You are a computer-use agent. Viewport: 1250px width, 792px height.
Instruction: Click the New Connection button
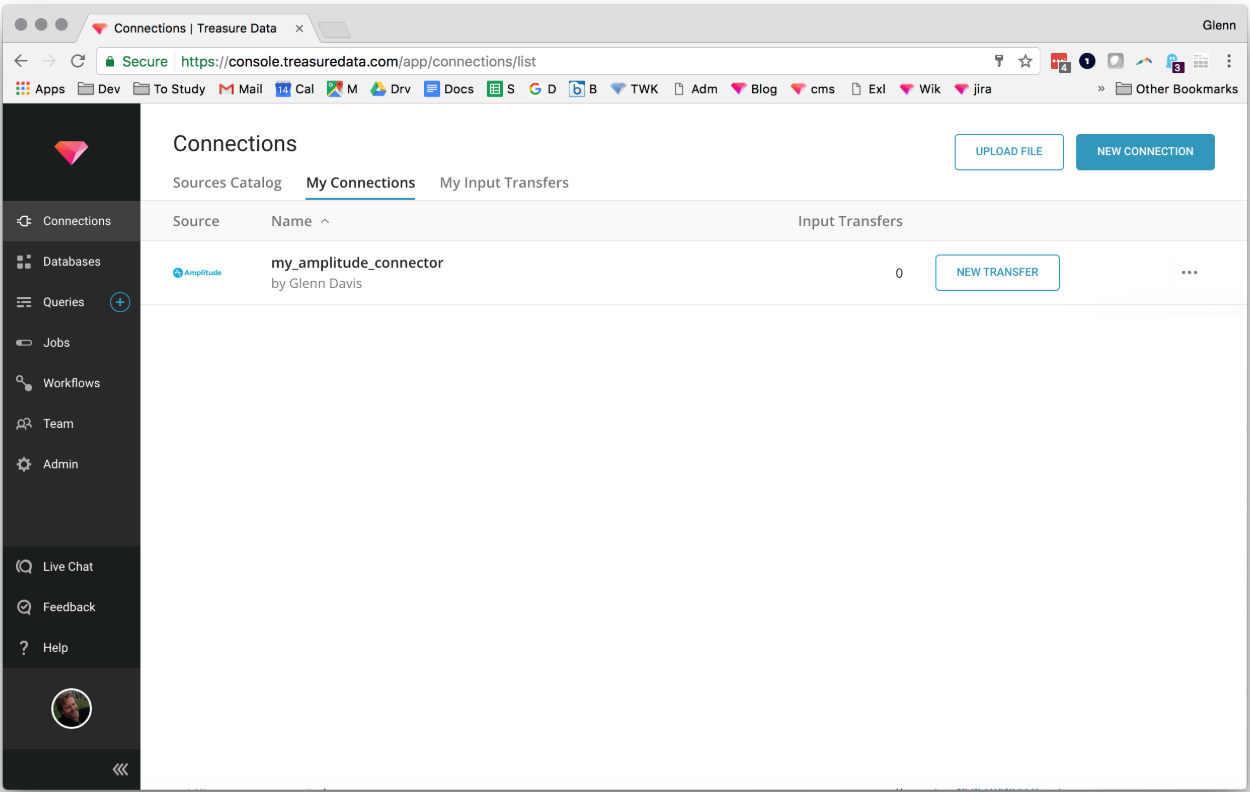1145,152
